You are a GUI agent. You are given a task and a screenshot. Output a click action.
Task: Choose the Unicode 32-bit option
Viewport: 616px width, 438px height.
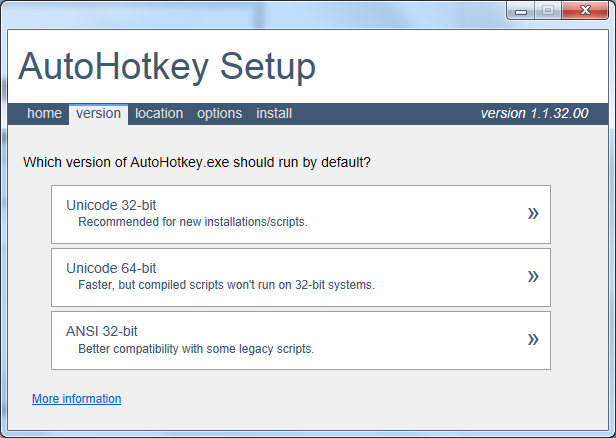point(301,214)
